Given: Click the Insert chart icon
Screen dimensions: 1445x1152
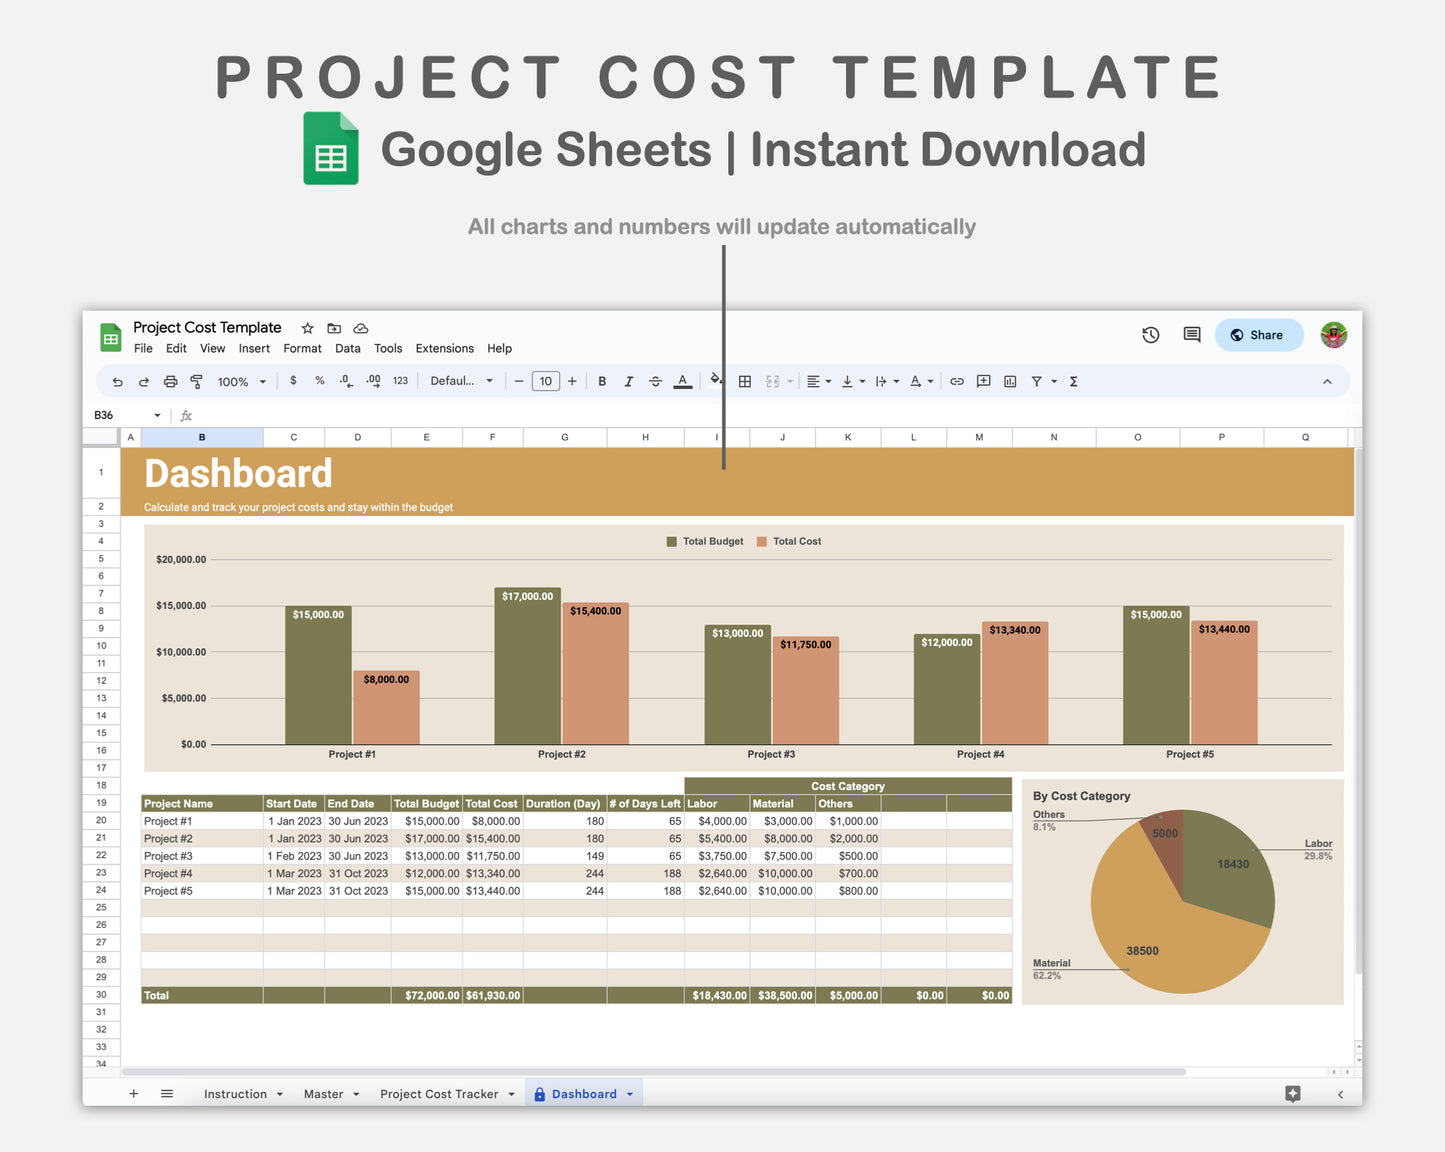Looking at the screenshot, I should 1010,381.
